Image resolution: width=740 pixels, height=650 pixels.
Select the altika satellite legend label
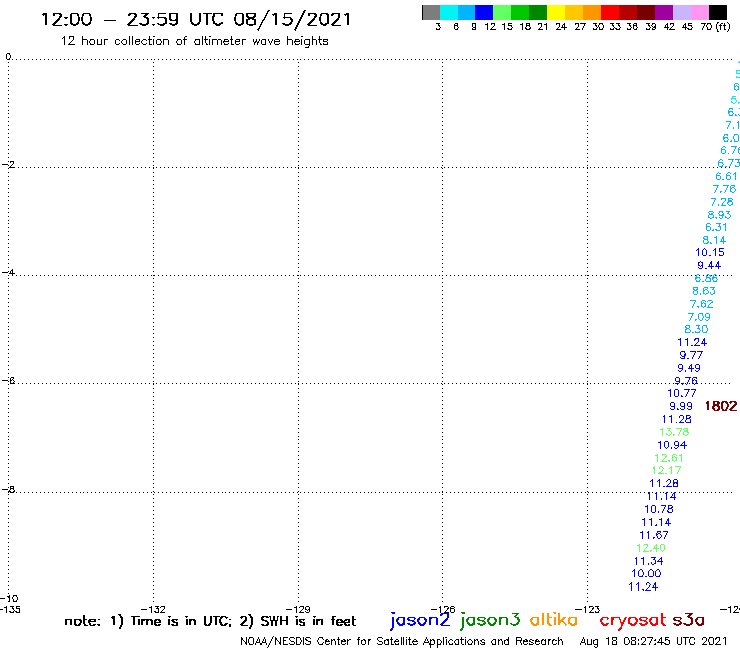coord(554,620)
